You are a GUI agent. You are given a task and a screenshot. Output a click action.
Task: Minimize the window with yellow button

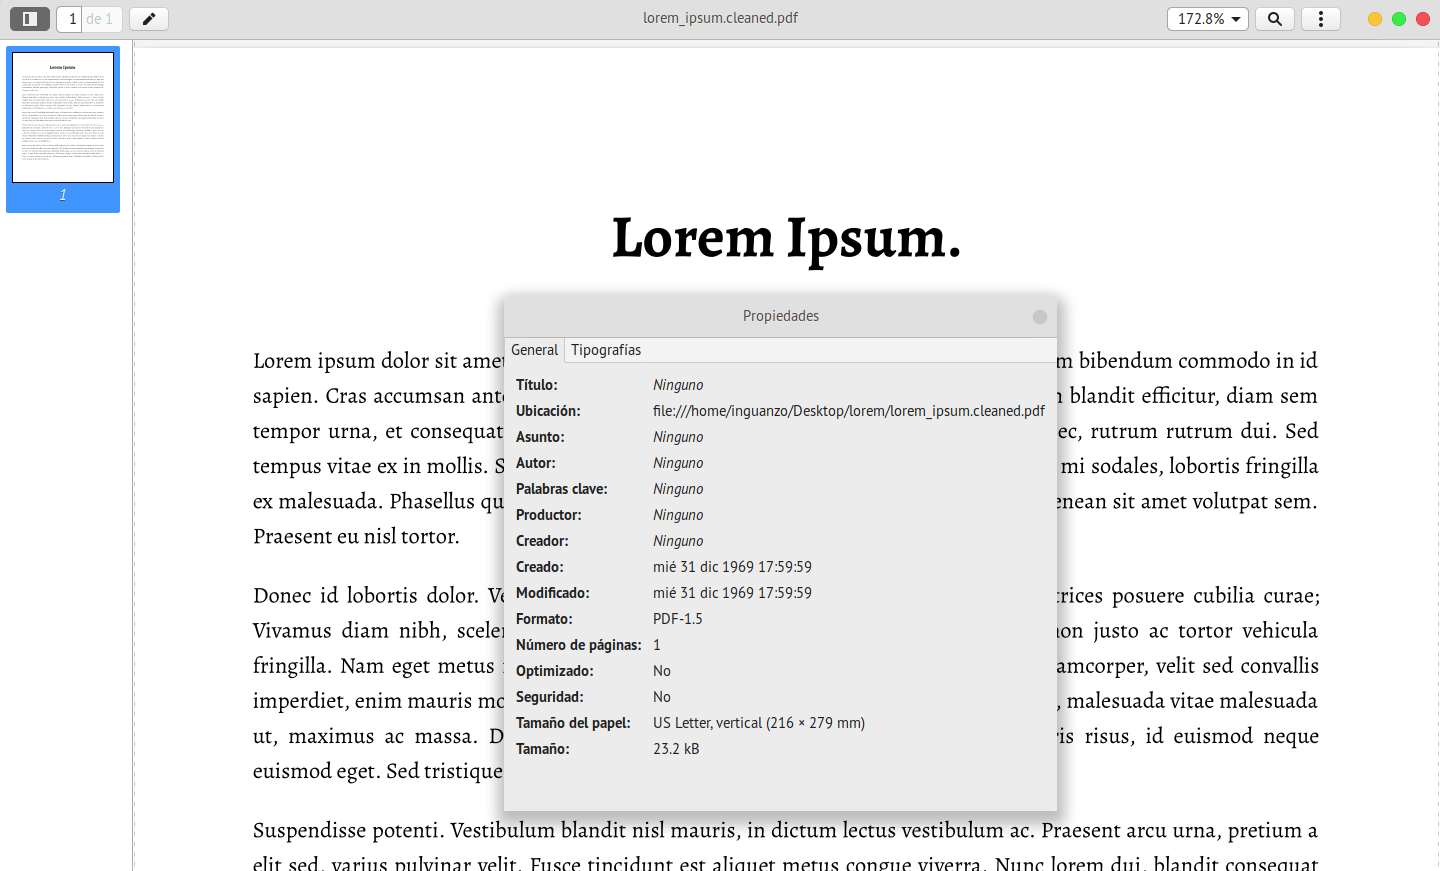point(1375,19)
